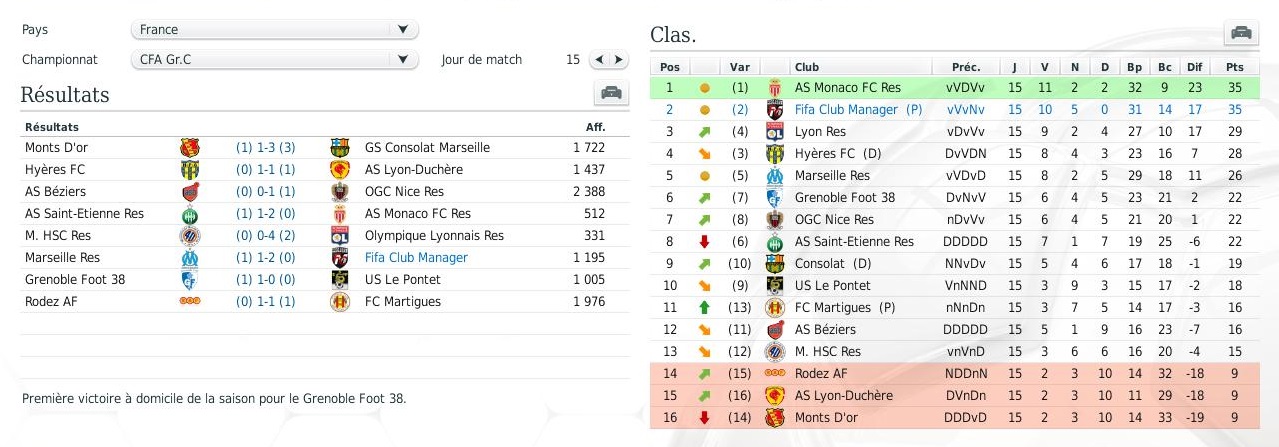Open the (1) 1-3 (3) score link
The height and width of the screenshot is (447, 1279).
pos(265,148)
